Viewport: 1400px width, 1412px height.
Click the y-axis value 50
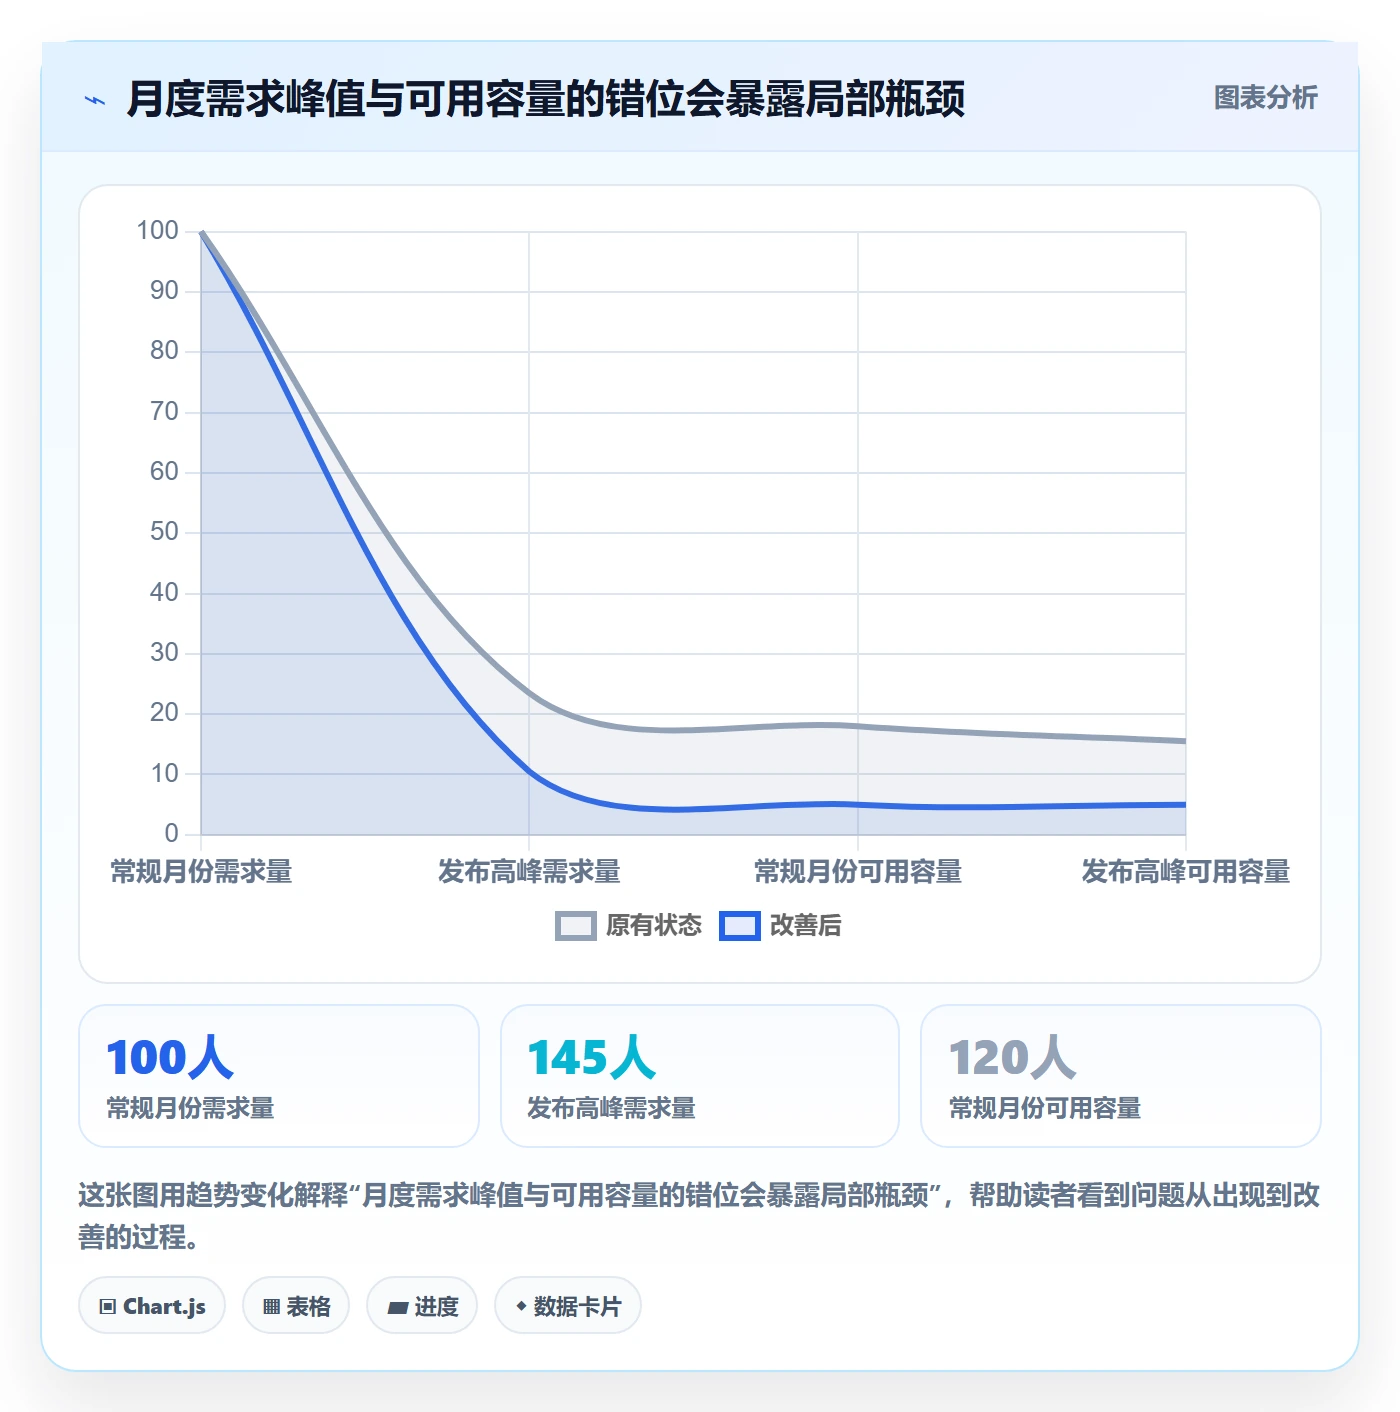click(x=164, y=532)
